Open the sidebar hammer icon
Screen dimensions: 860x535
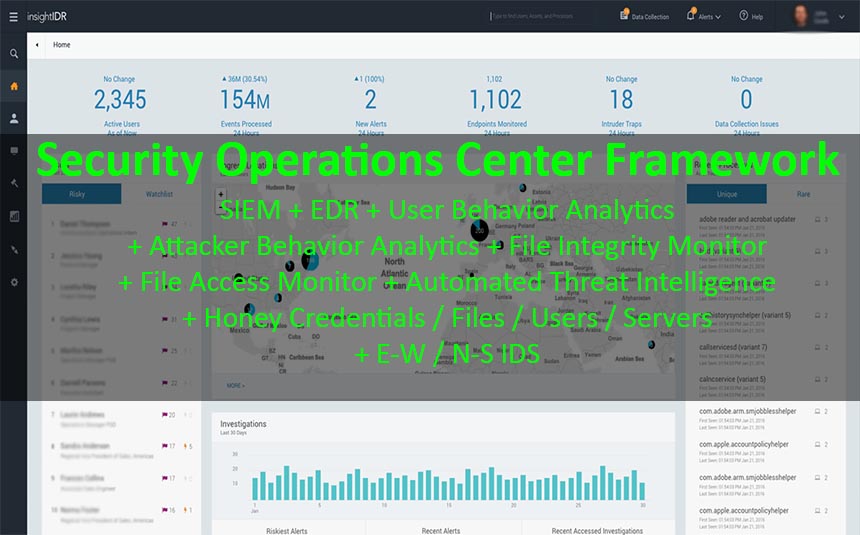(14, 183)
